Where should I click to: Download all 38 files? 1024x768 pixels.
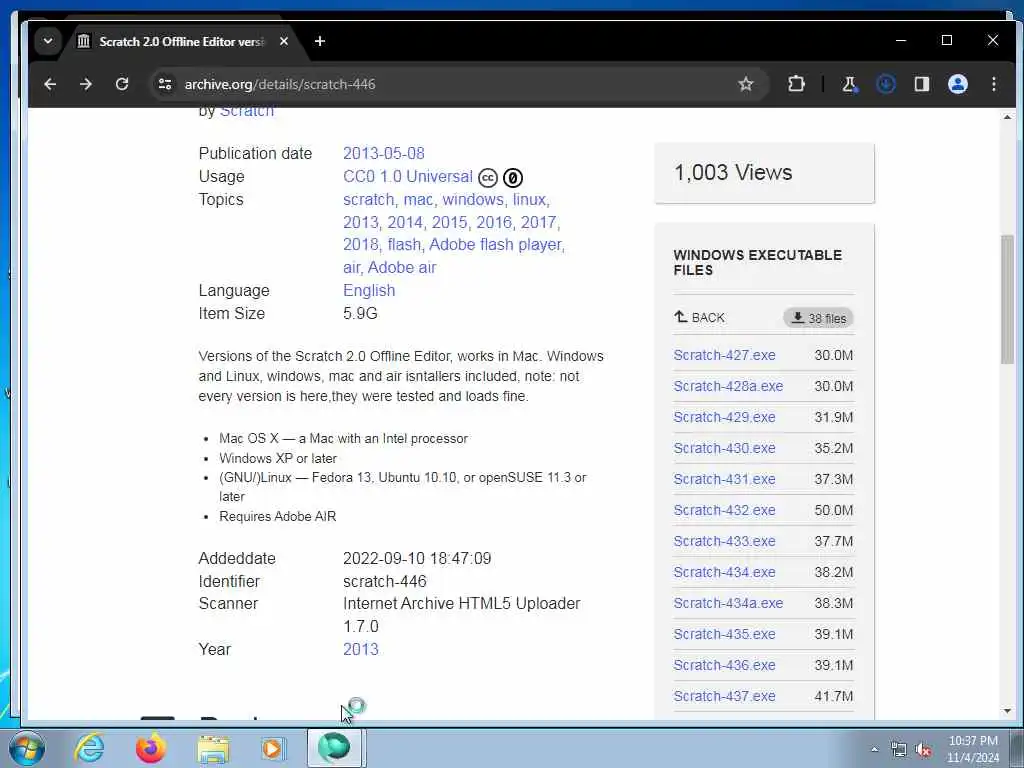tap(818, 318)
